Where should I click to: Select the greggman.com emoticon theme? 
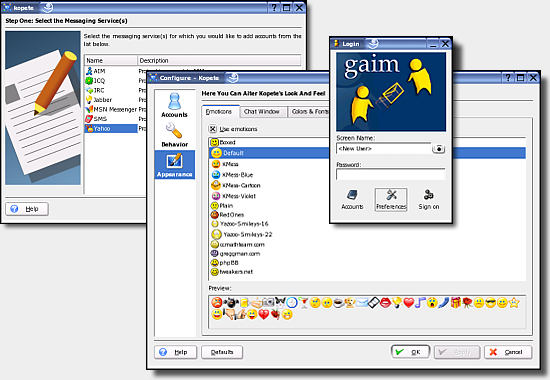(x=235, y=253)
